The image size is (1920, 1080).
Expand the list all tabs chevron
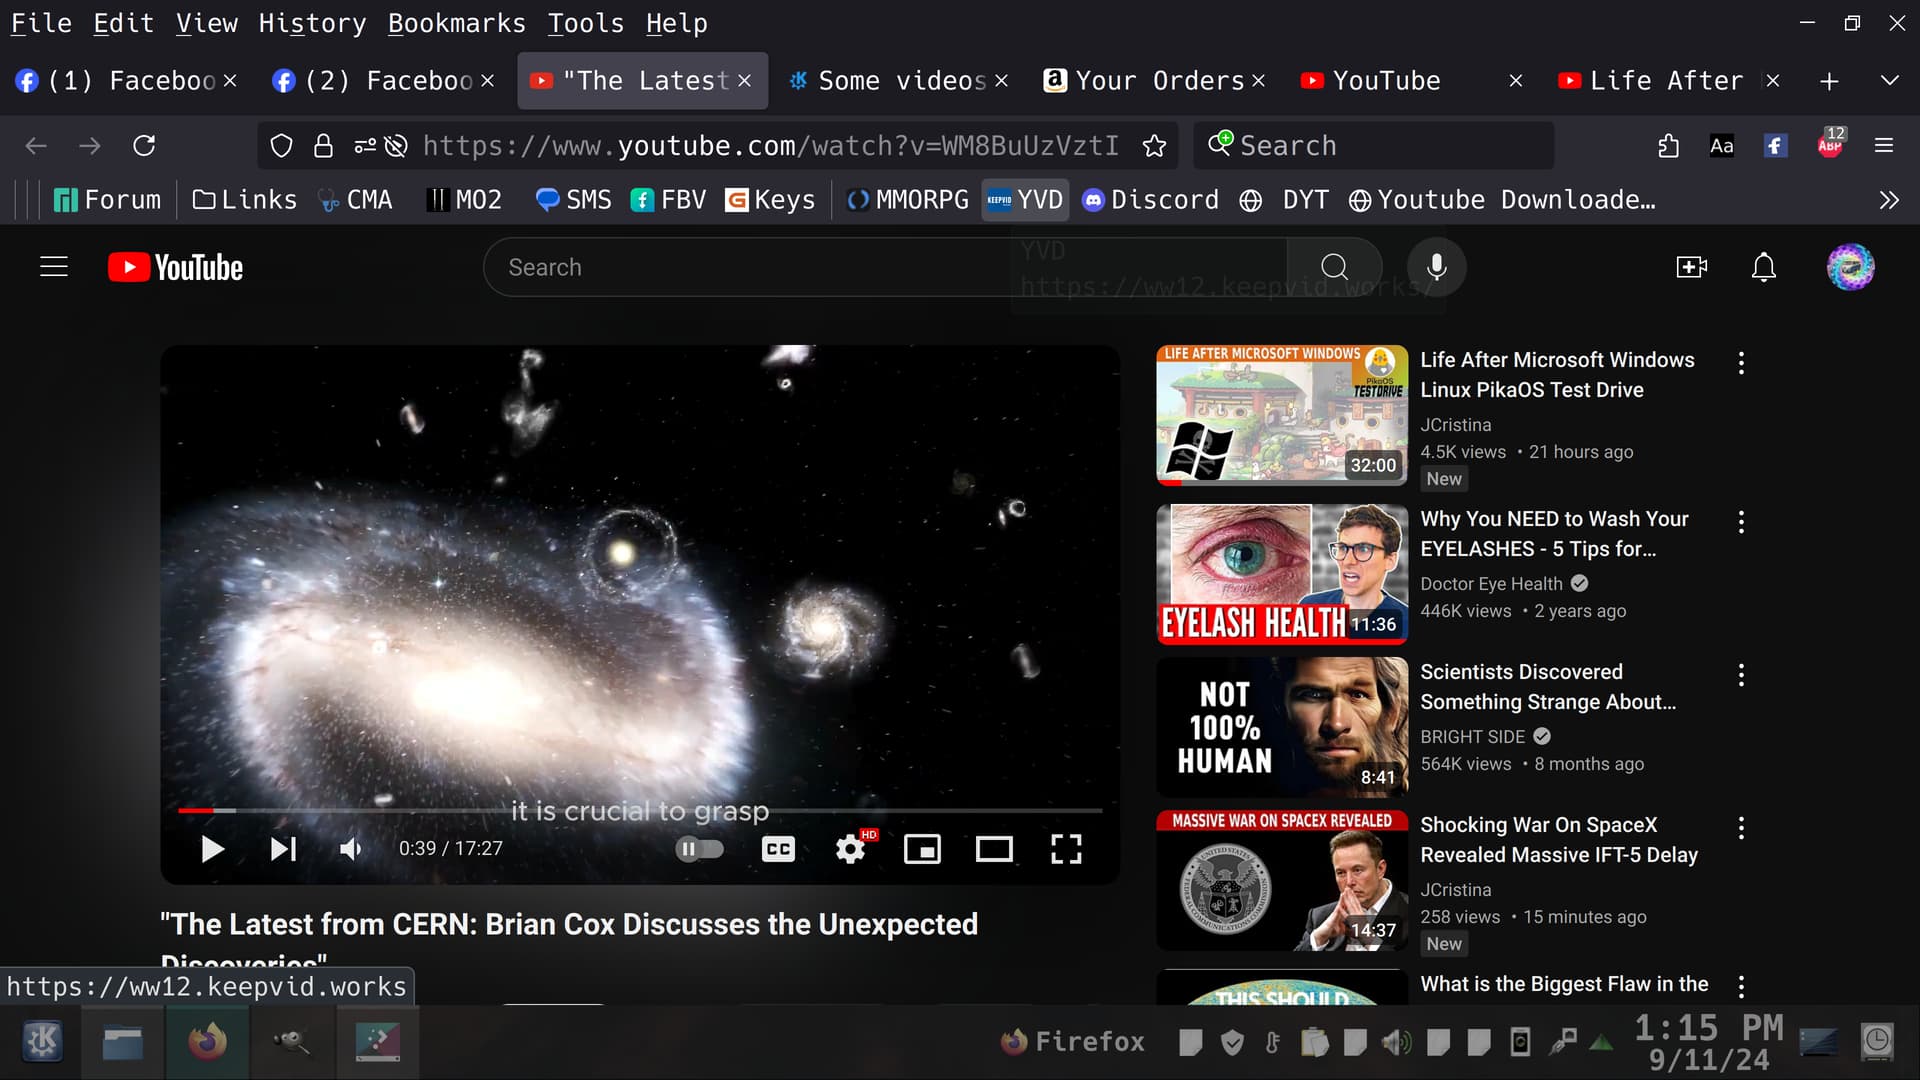point(1889,81)
